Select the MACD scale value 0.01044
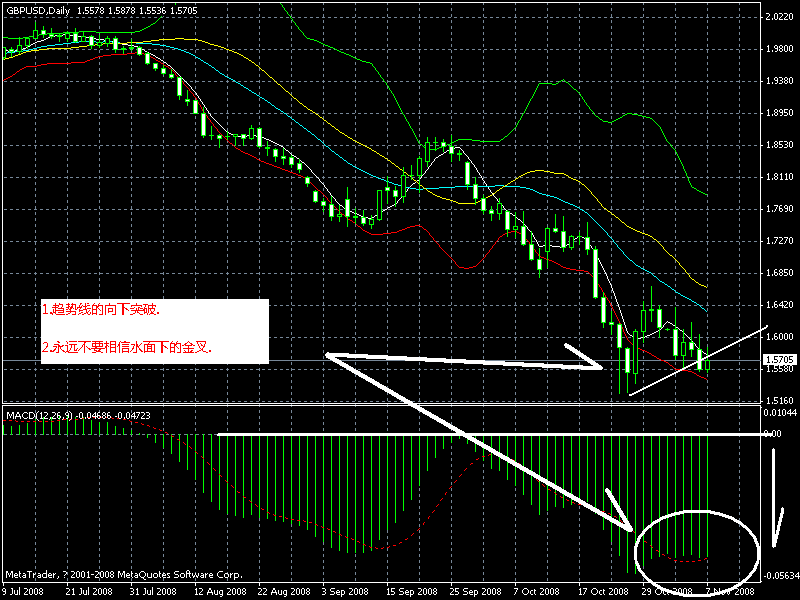 pos(780,412)
